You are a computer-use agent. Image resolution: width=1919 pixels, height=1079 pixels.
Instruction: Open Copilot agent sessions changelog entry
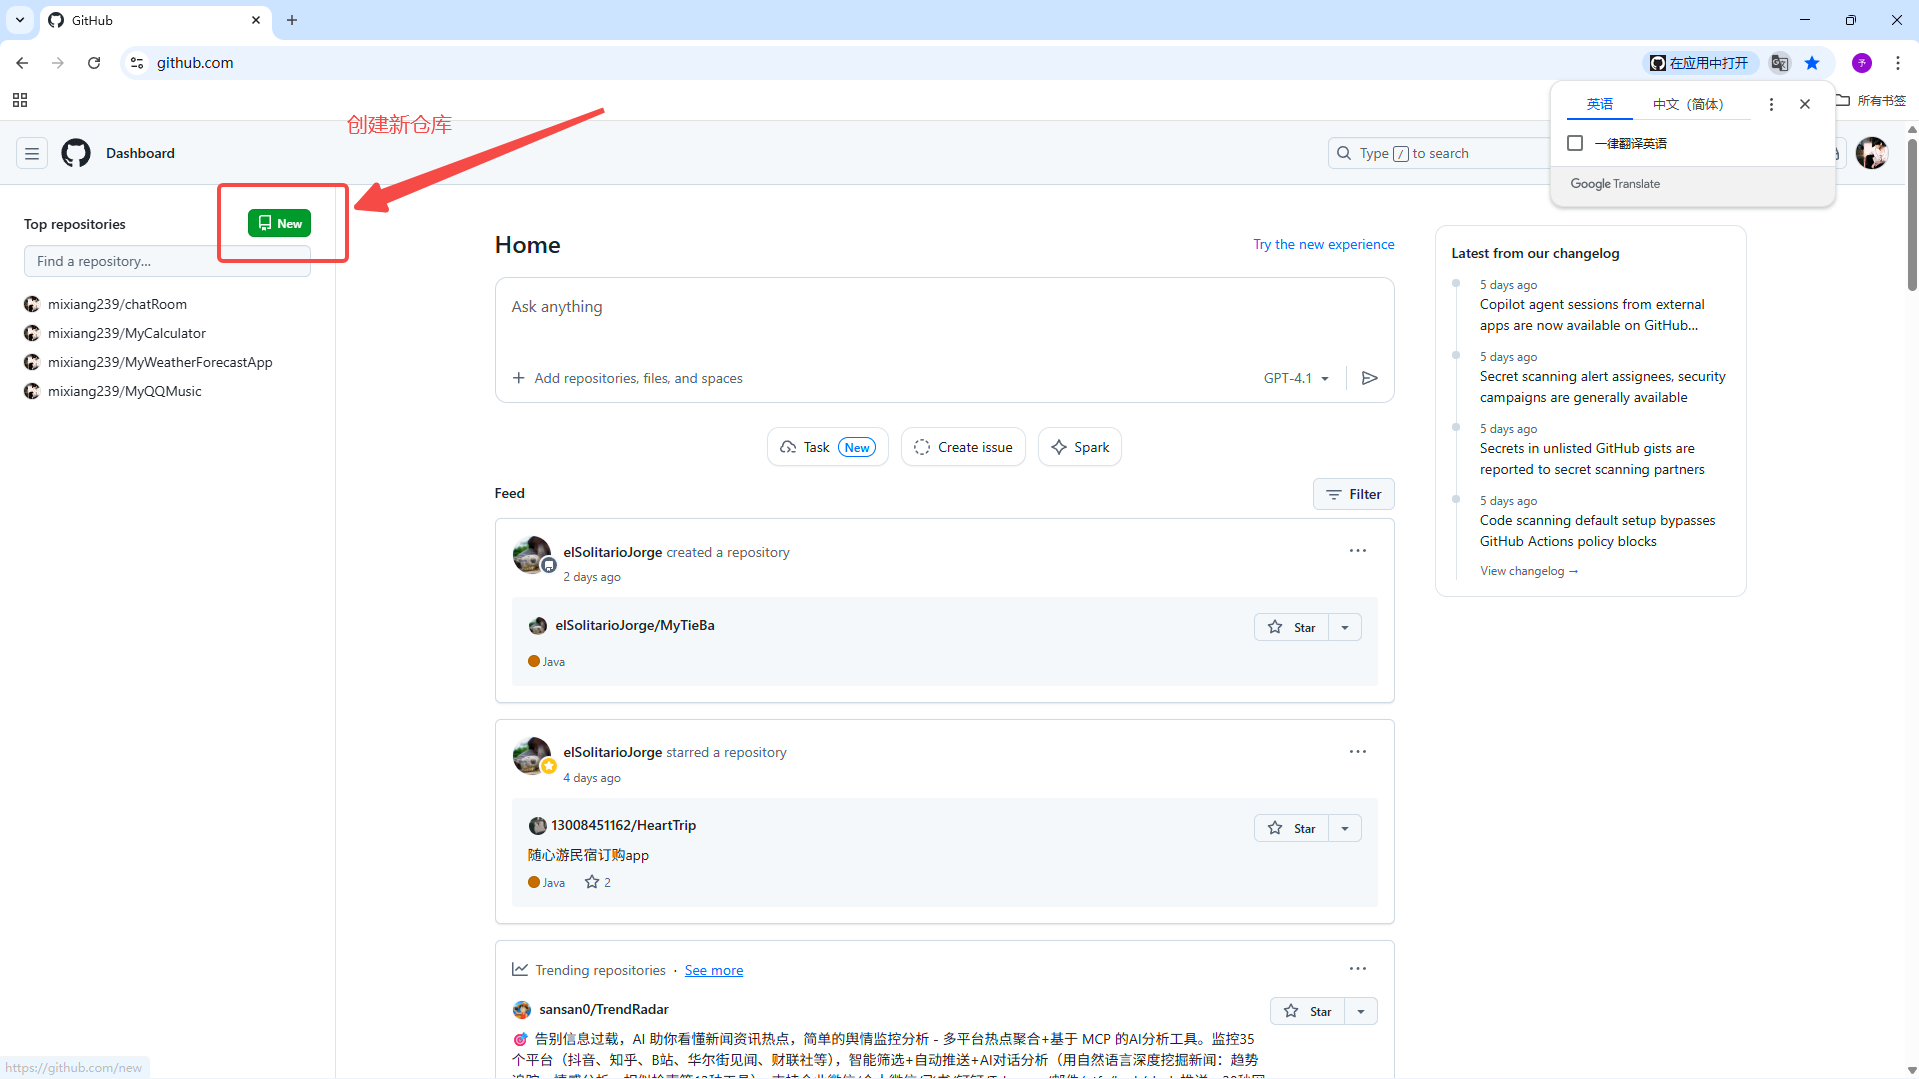pos(1592,315)
